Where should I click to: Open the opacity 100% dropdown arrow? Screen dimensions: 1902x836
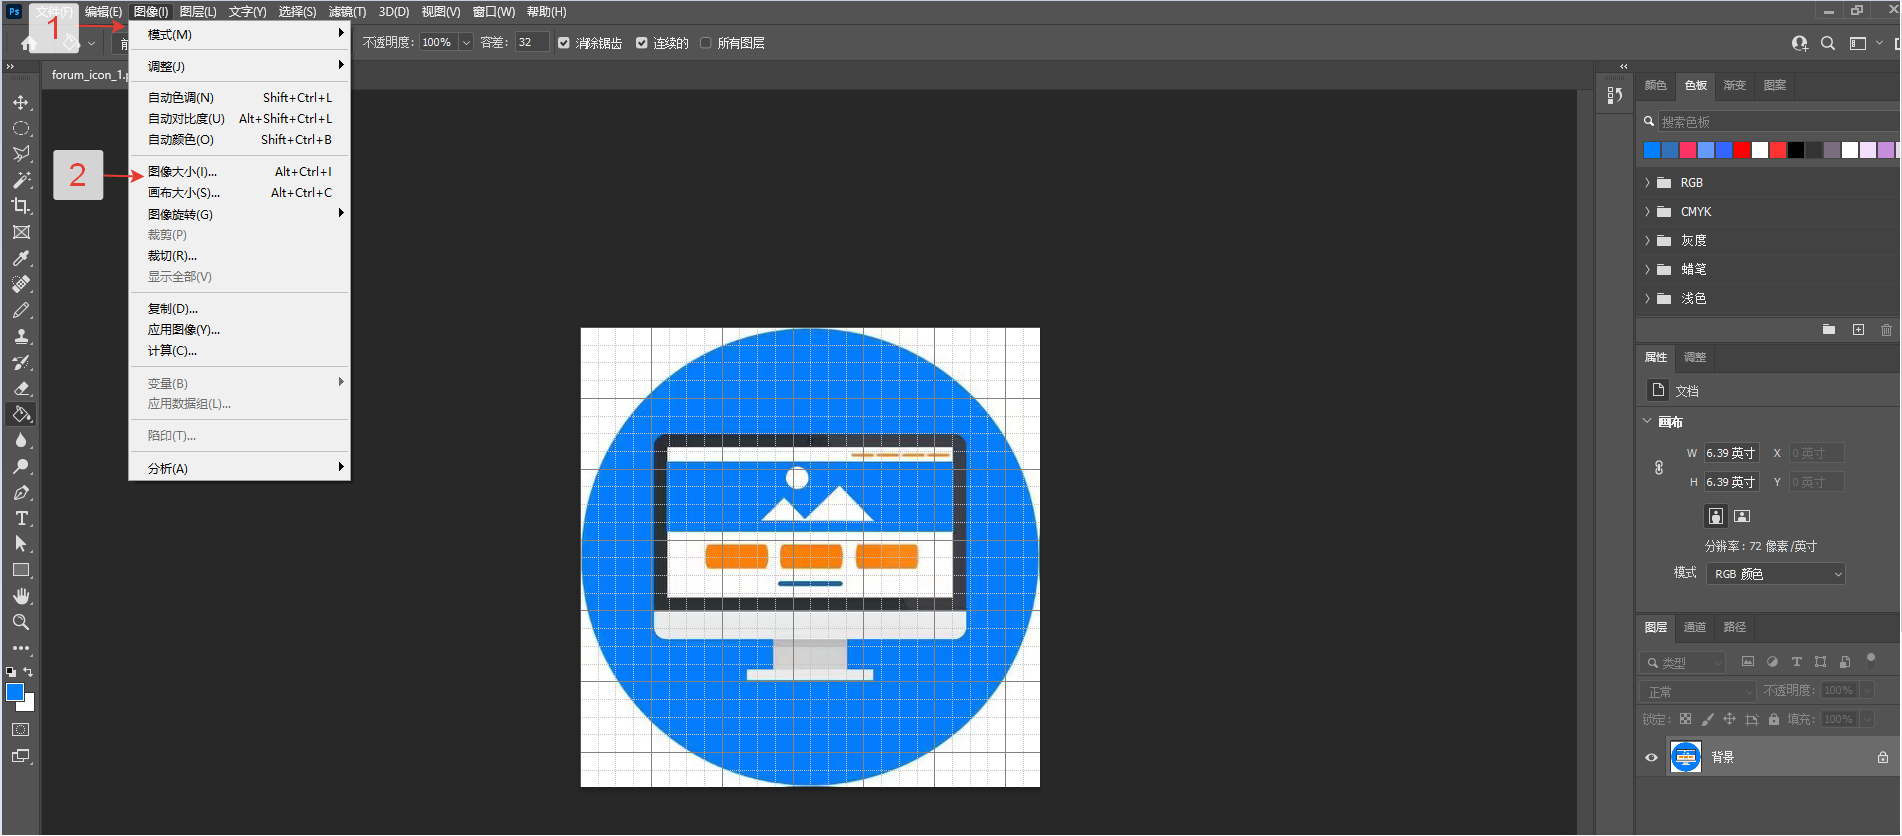point(466,43)
